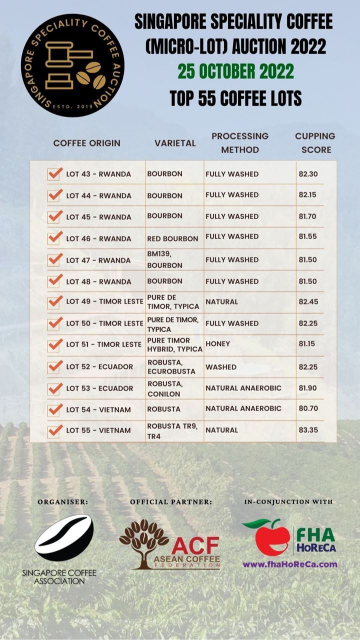Click the Singapore Coffee Association bean logo
The image size is (360, 640).
(64, 537)
